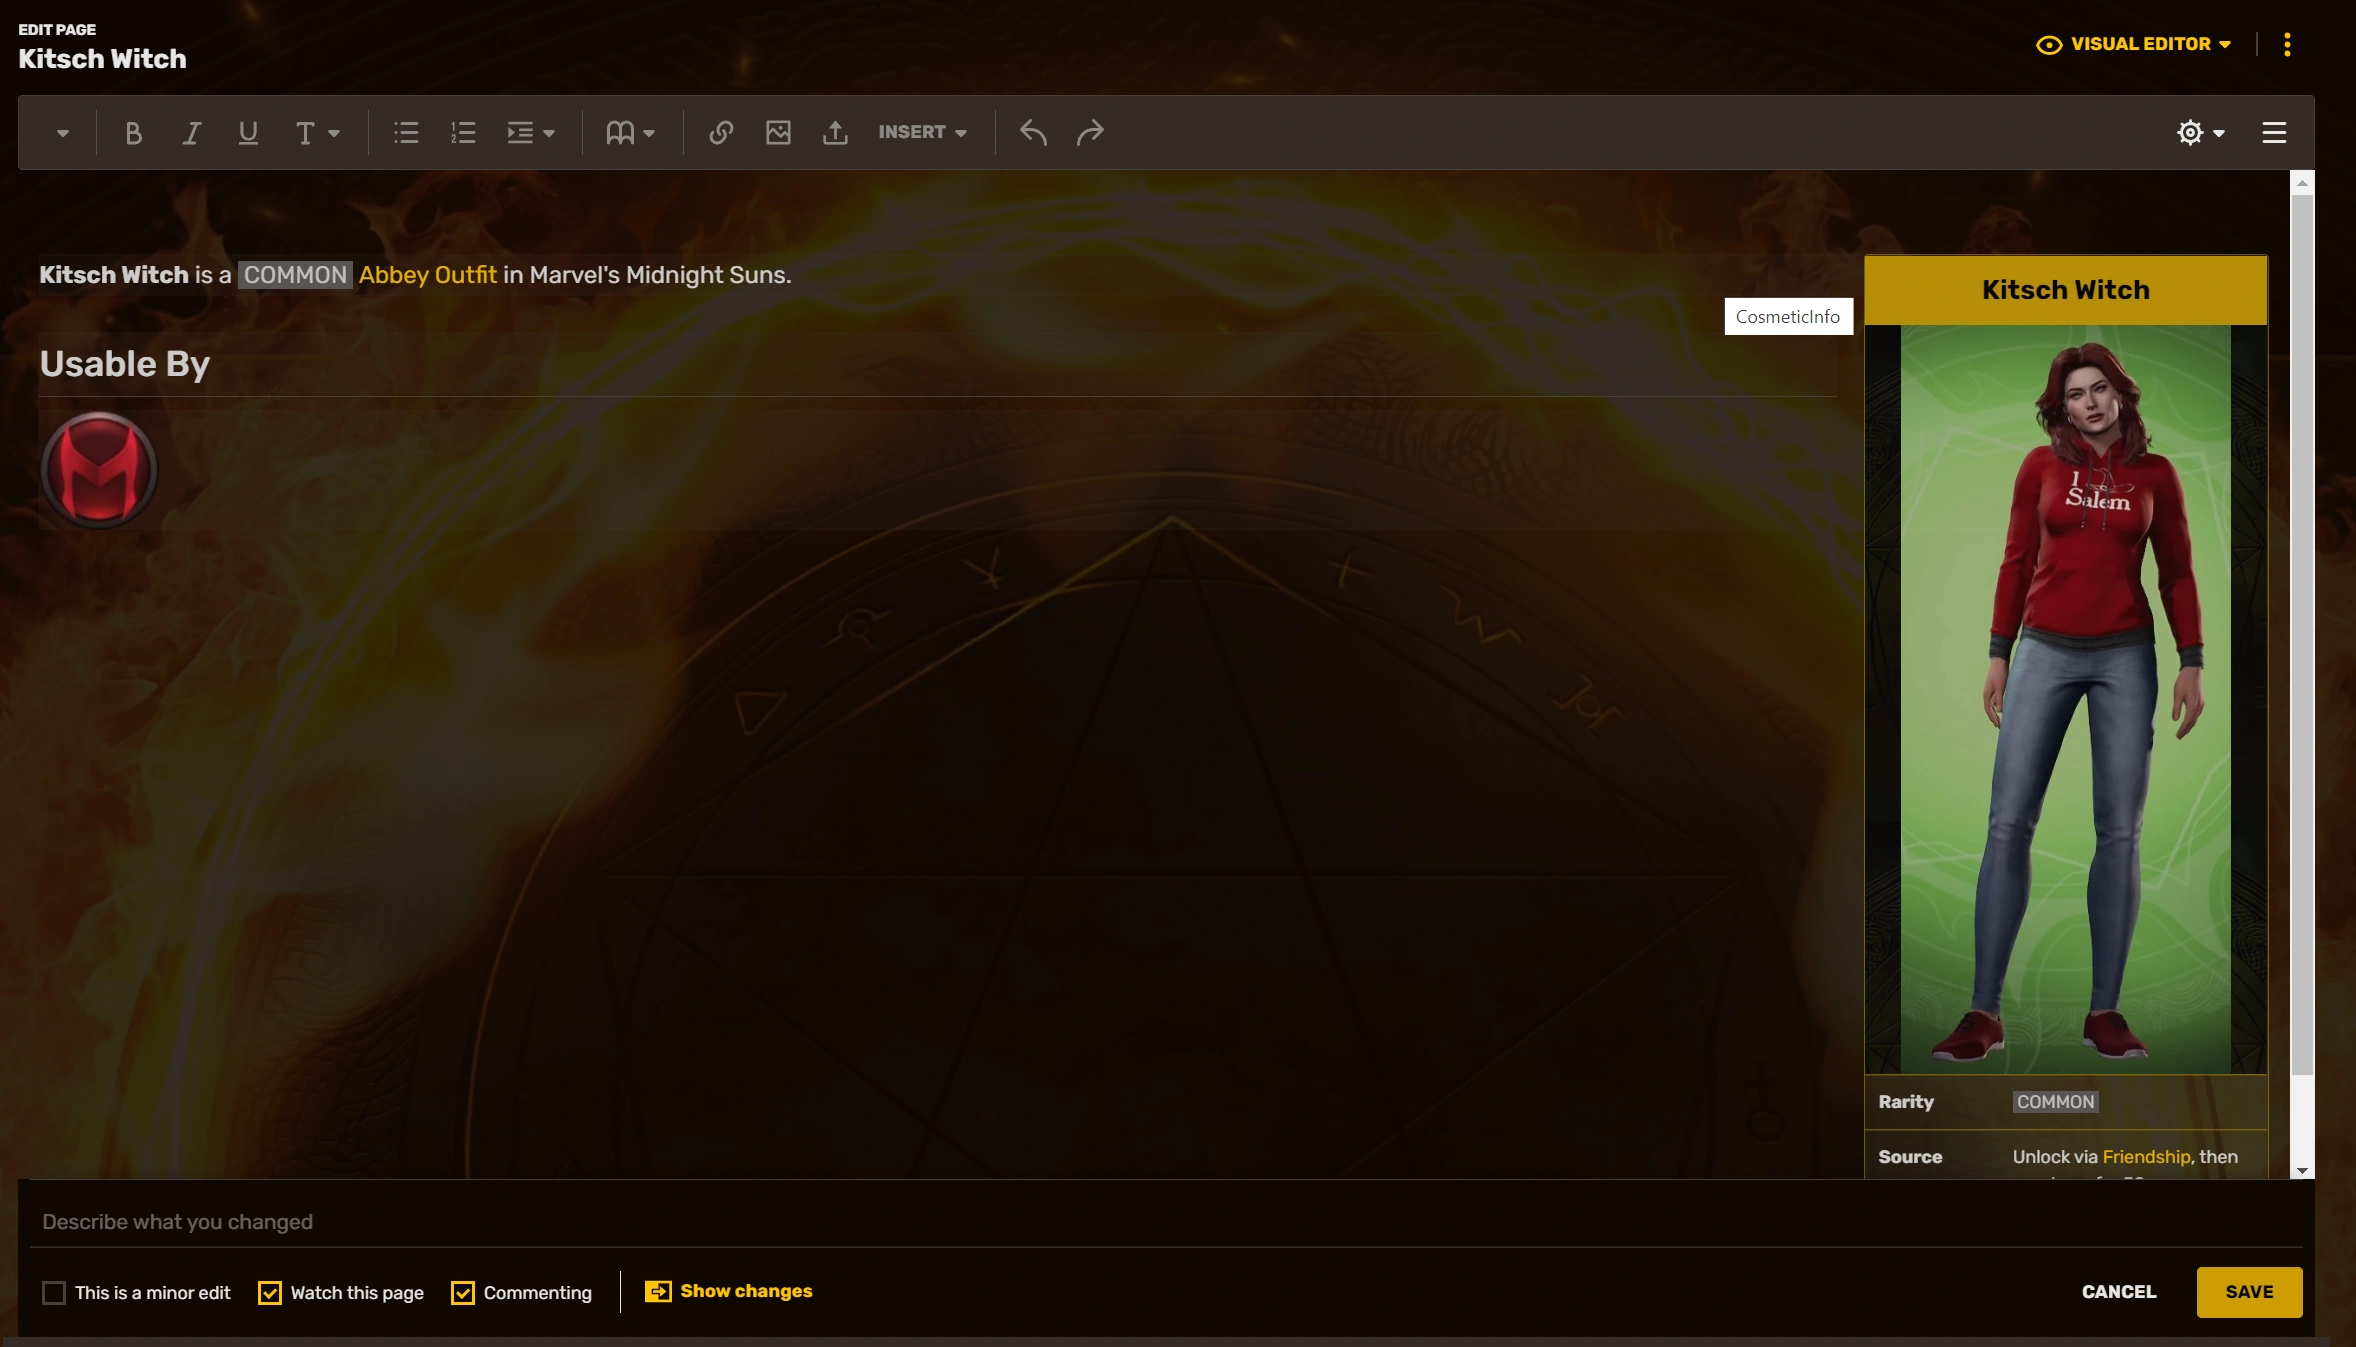
Task: Click the Abbey Outfit link
Action: click(427, 275)
